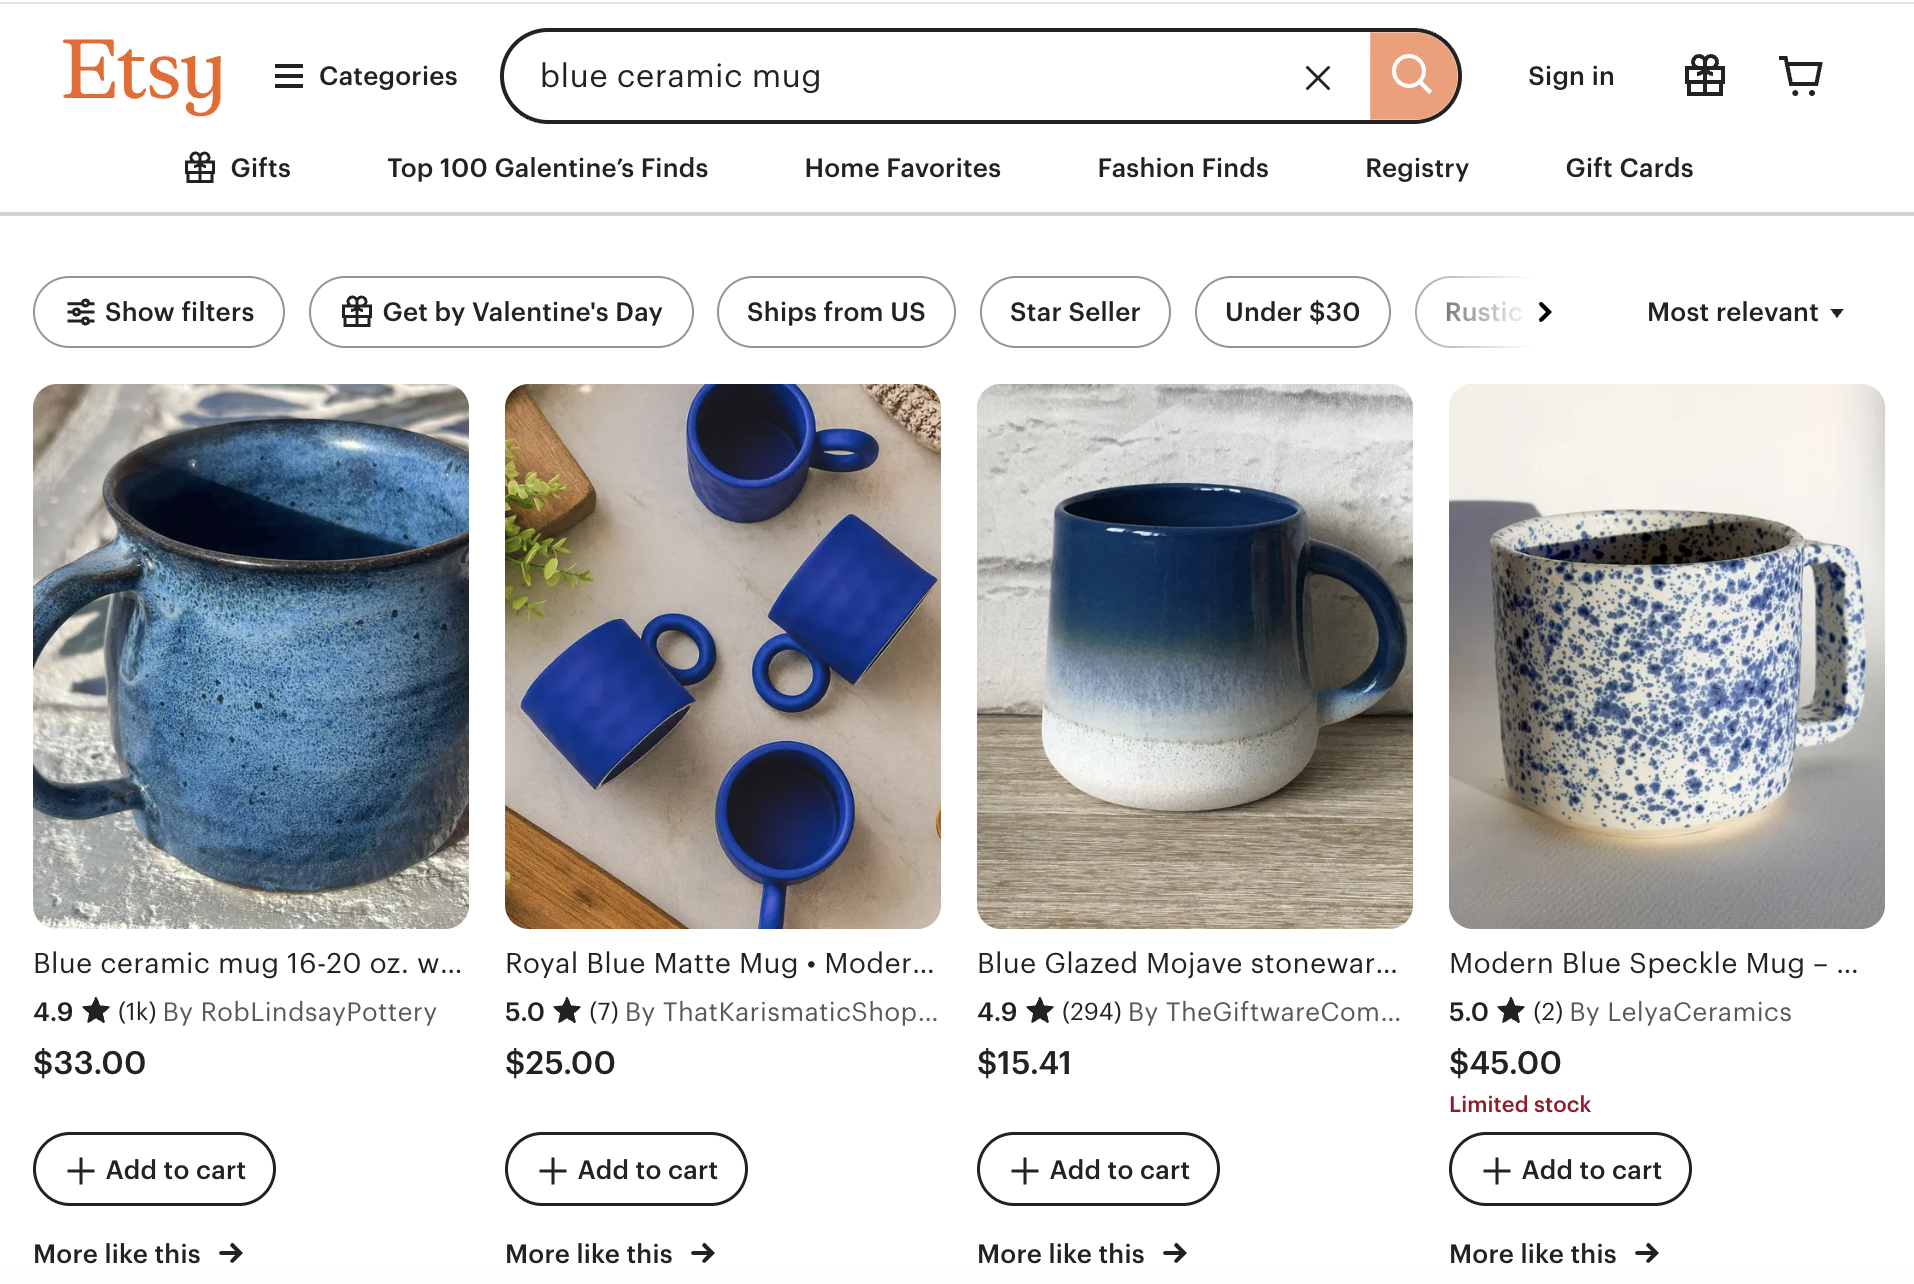This screenshot has width=1914, height=1284.
Task: Click the orange search magnifier button
Action: click(1412, 76)
